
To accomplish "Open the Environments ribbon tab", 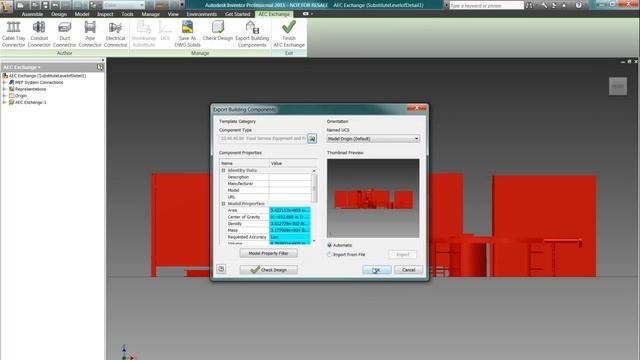I will point(202,14).
